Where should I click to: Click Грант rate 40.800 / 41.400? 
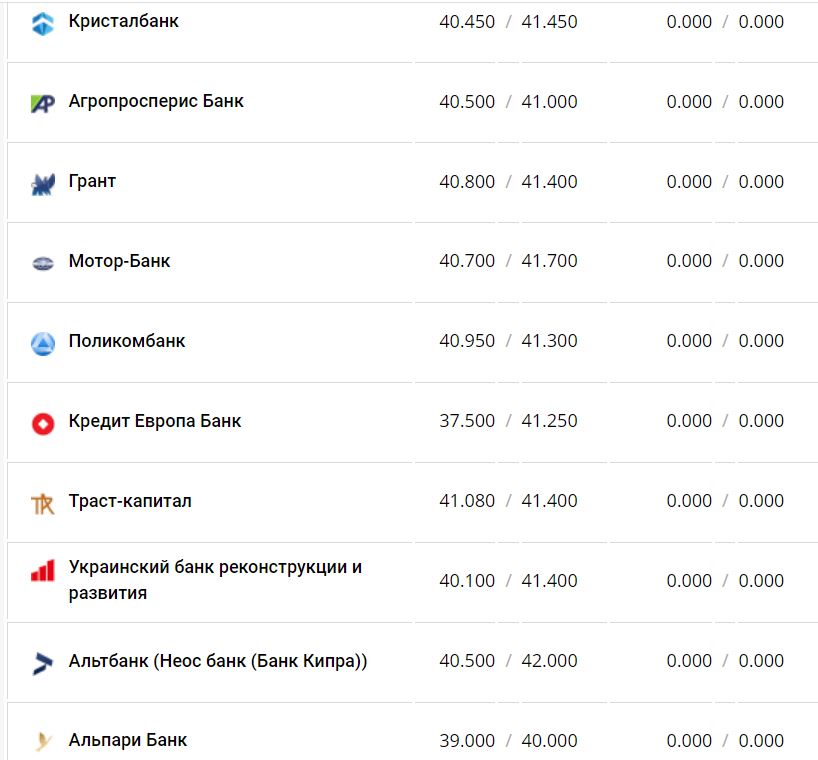[508, 181]
